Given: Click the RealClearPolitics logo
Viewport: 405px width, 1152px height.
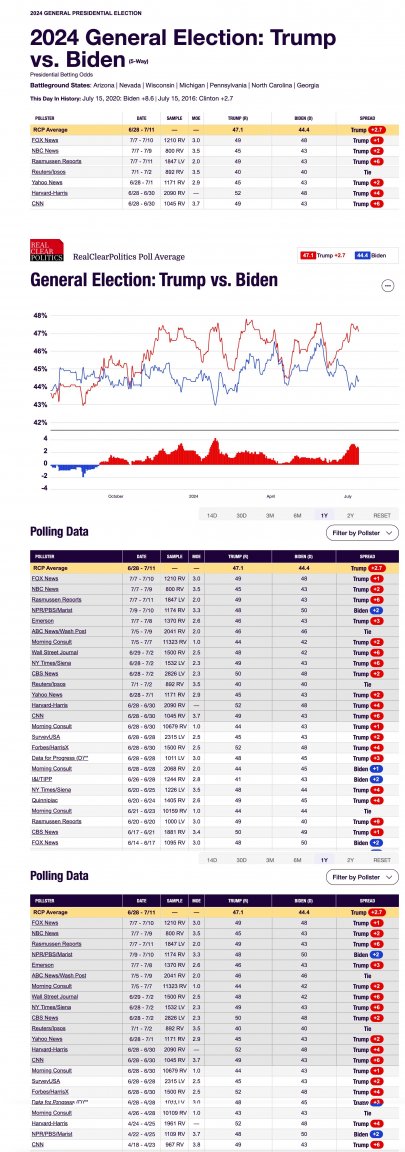Looking at the screenshot, I should pyautogui.click(x=46, y=250).
